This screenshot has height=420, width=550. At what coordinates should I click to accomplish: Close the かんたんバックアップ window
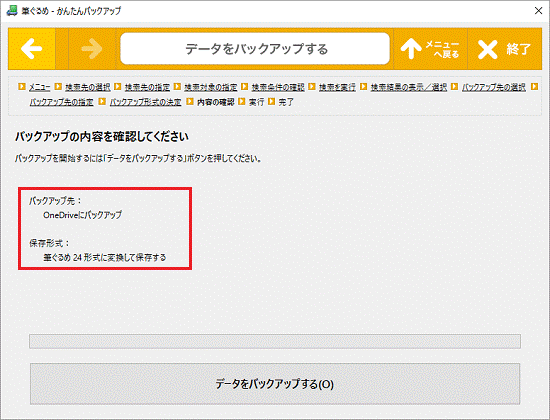[538, 11]
